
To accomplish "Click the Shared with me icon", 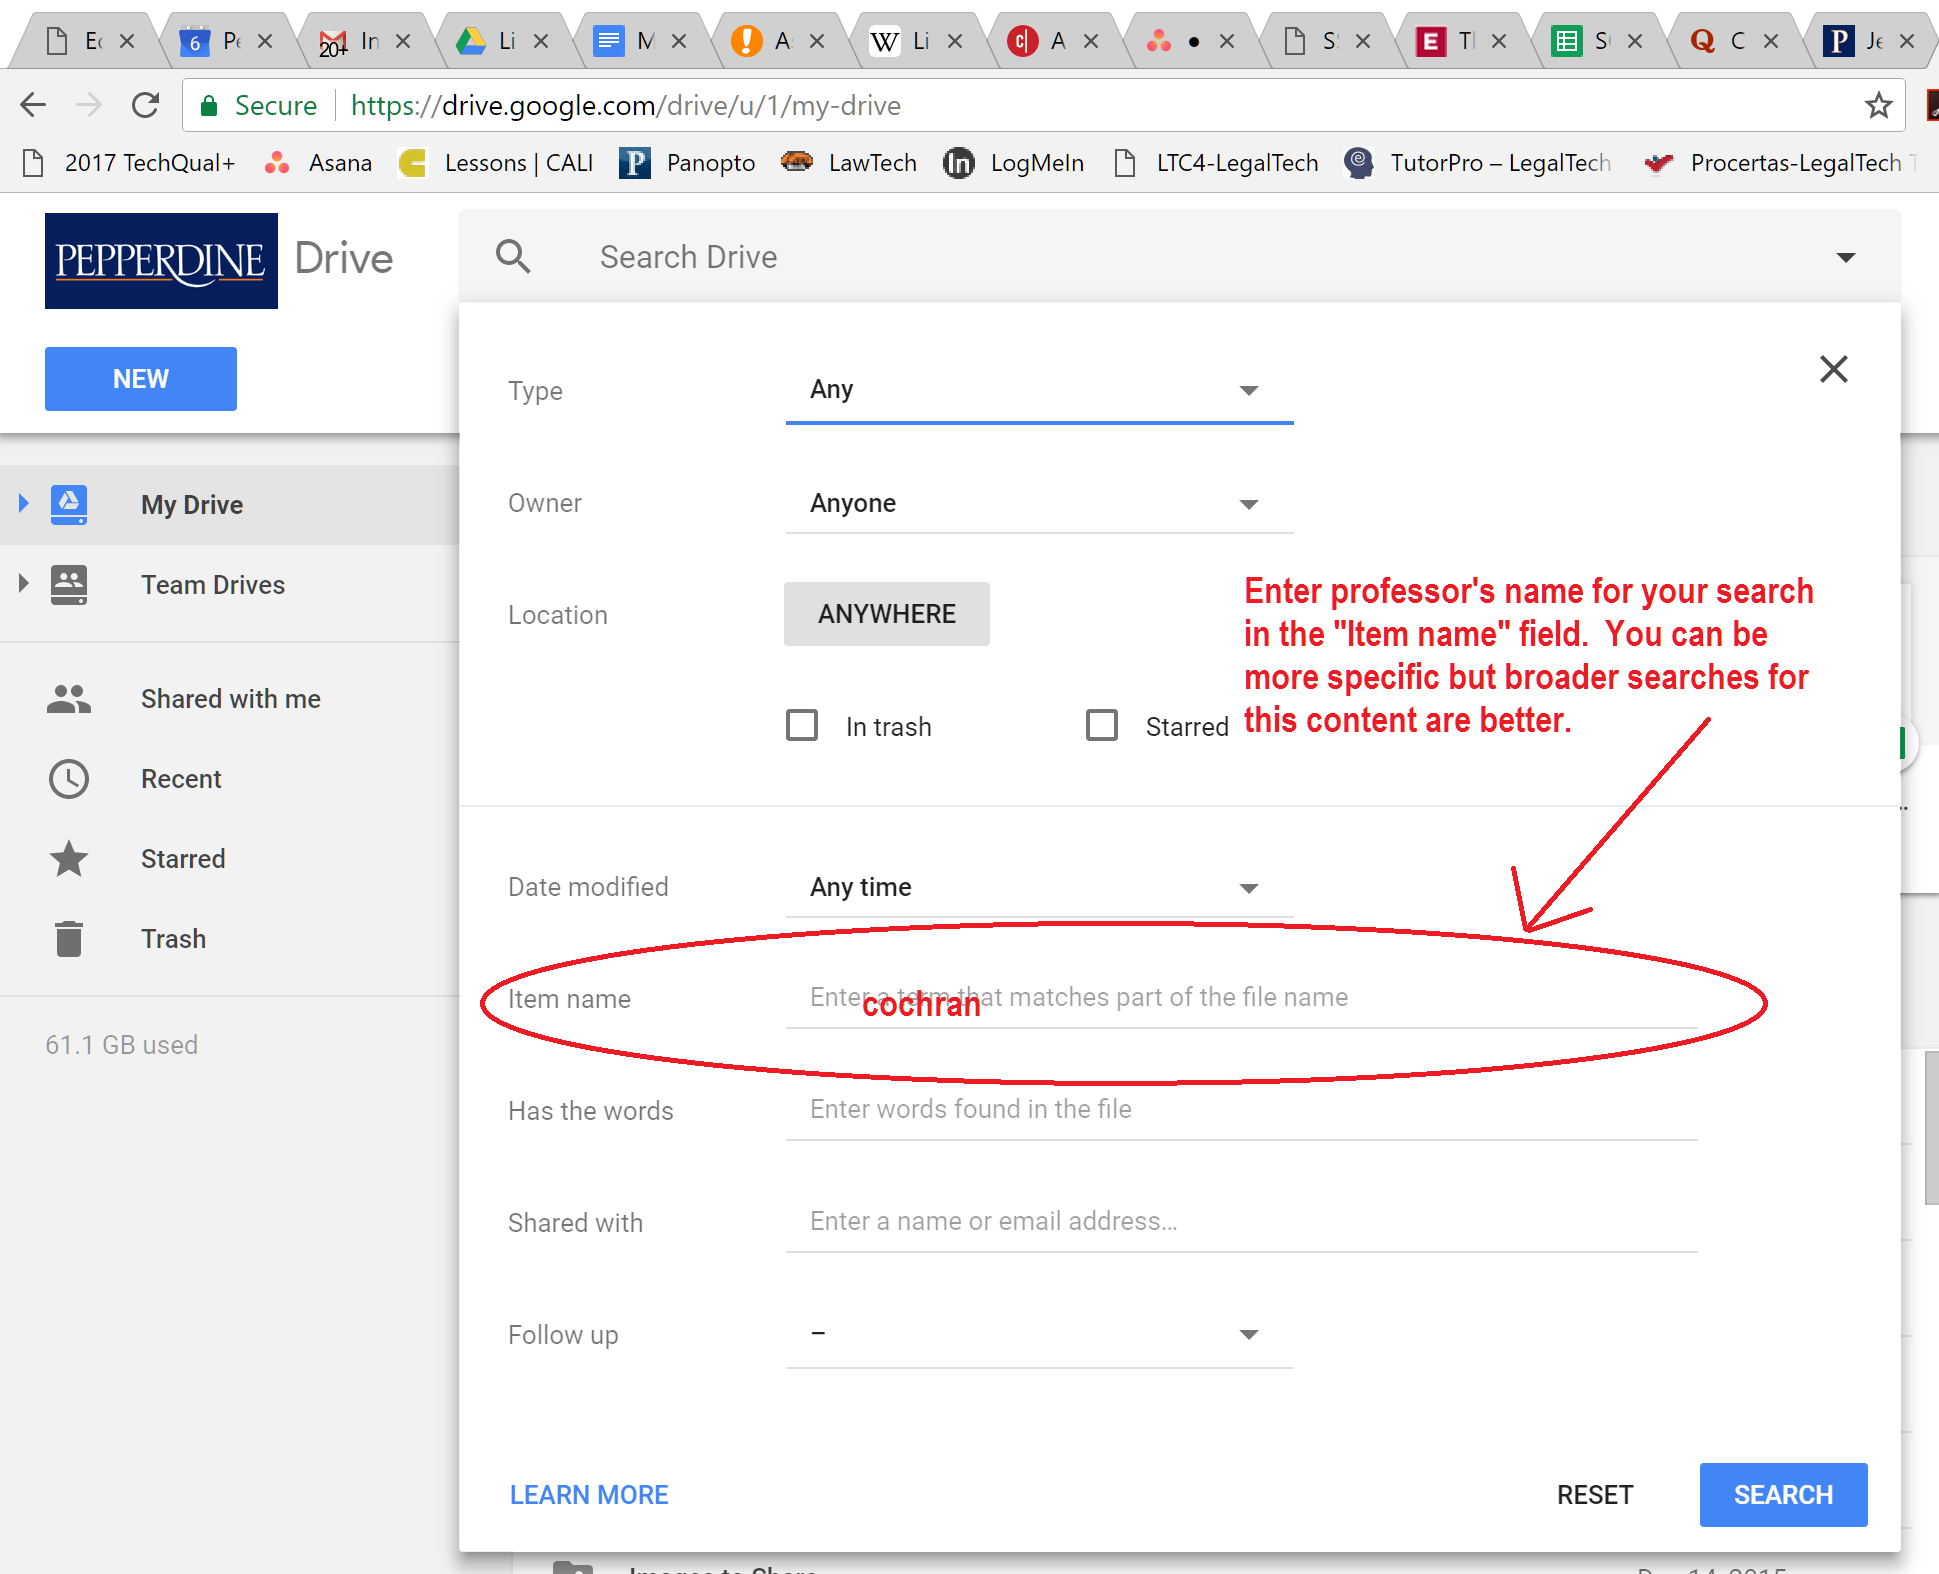I will (x=69, y=699).
